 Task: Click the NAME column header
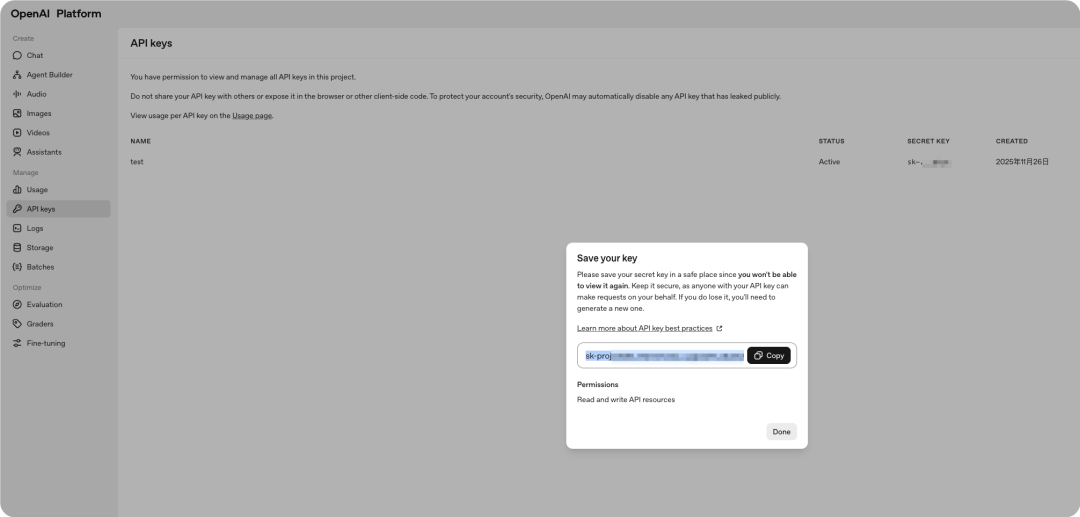click(141, 141)
